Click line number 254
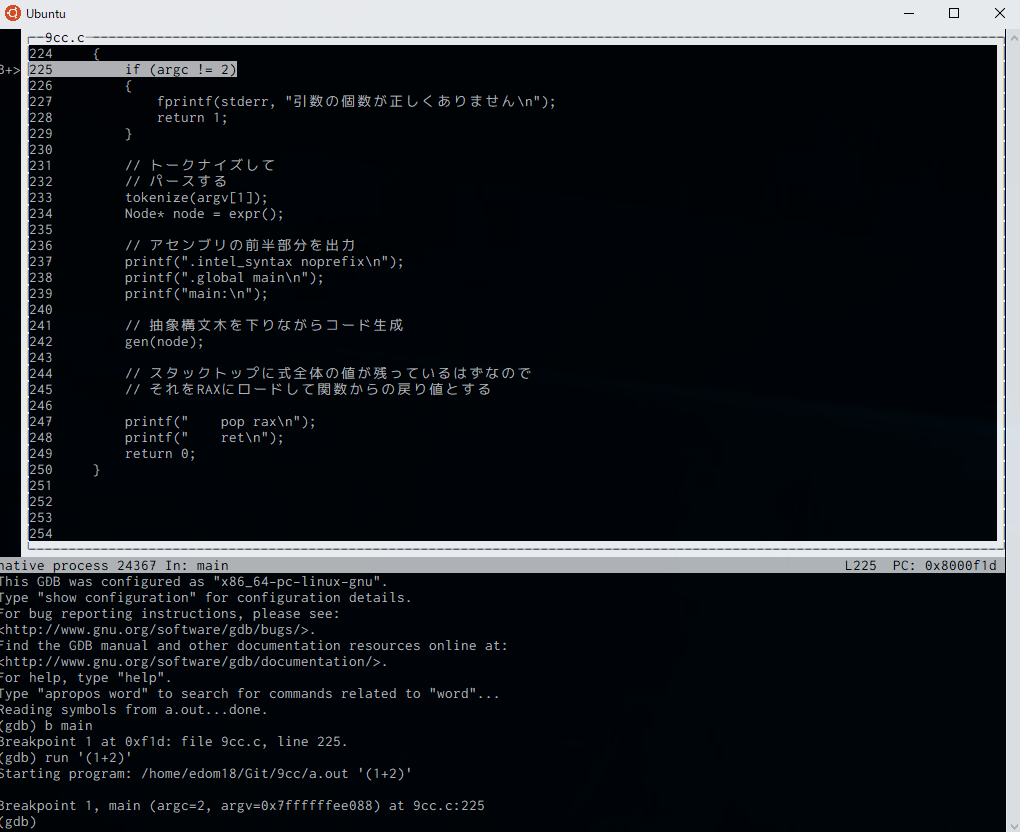Viewport: 1020px width, 832px height. (40, 533)
